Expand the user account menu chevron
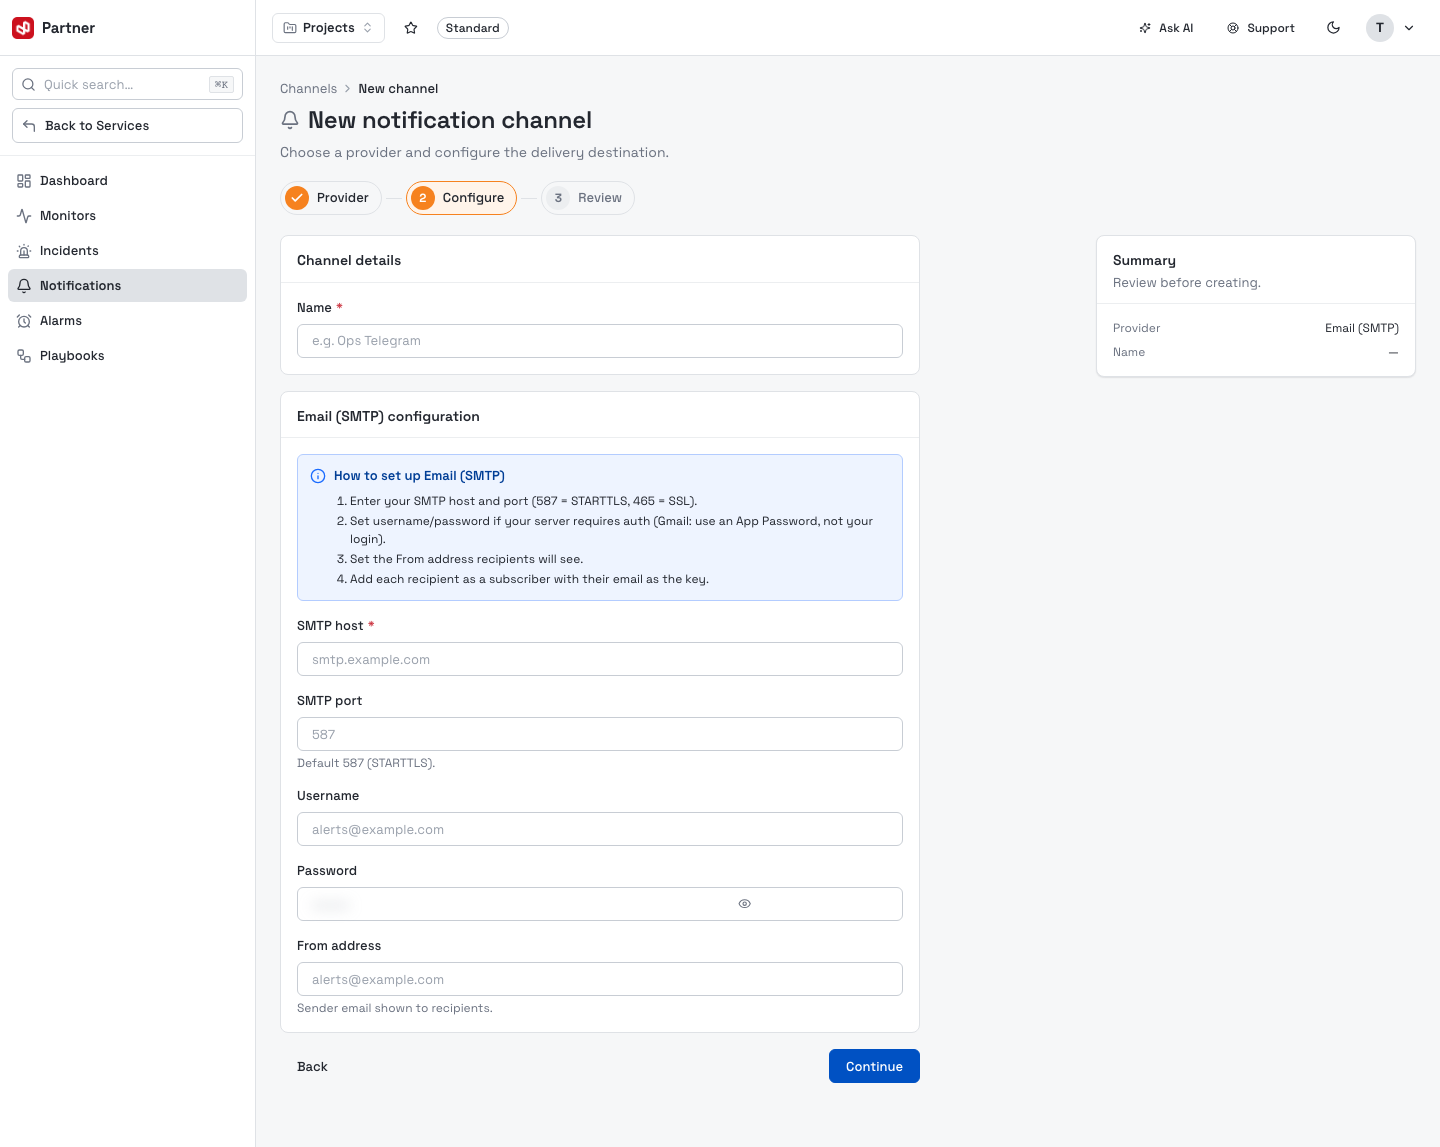The image size is (1440, 1147). click(1409, 28)
